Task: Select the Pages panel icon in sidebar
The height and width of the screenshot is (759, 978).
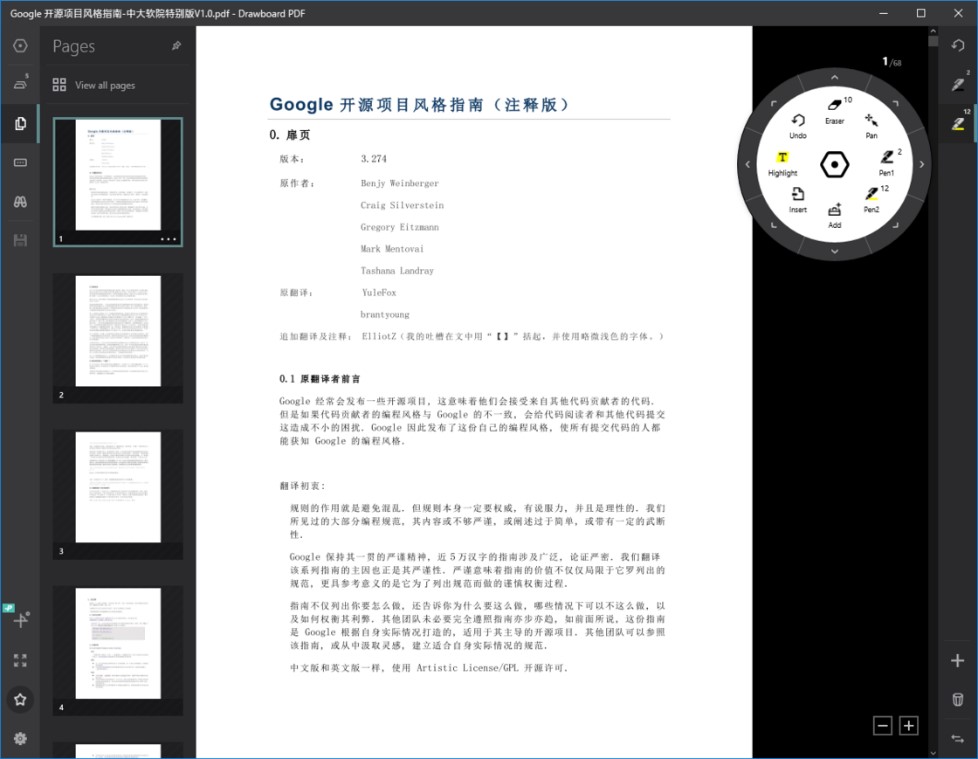Action: pos(20,123)
